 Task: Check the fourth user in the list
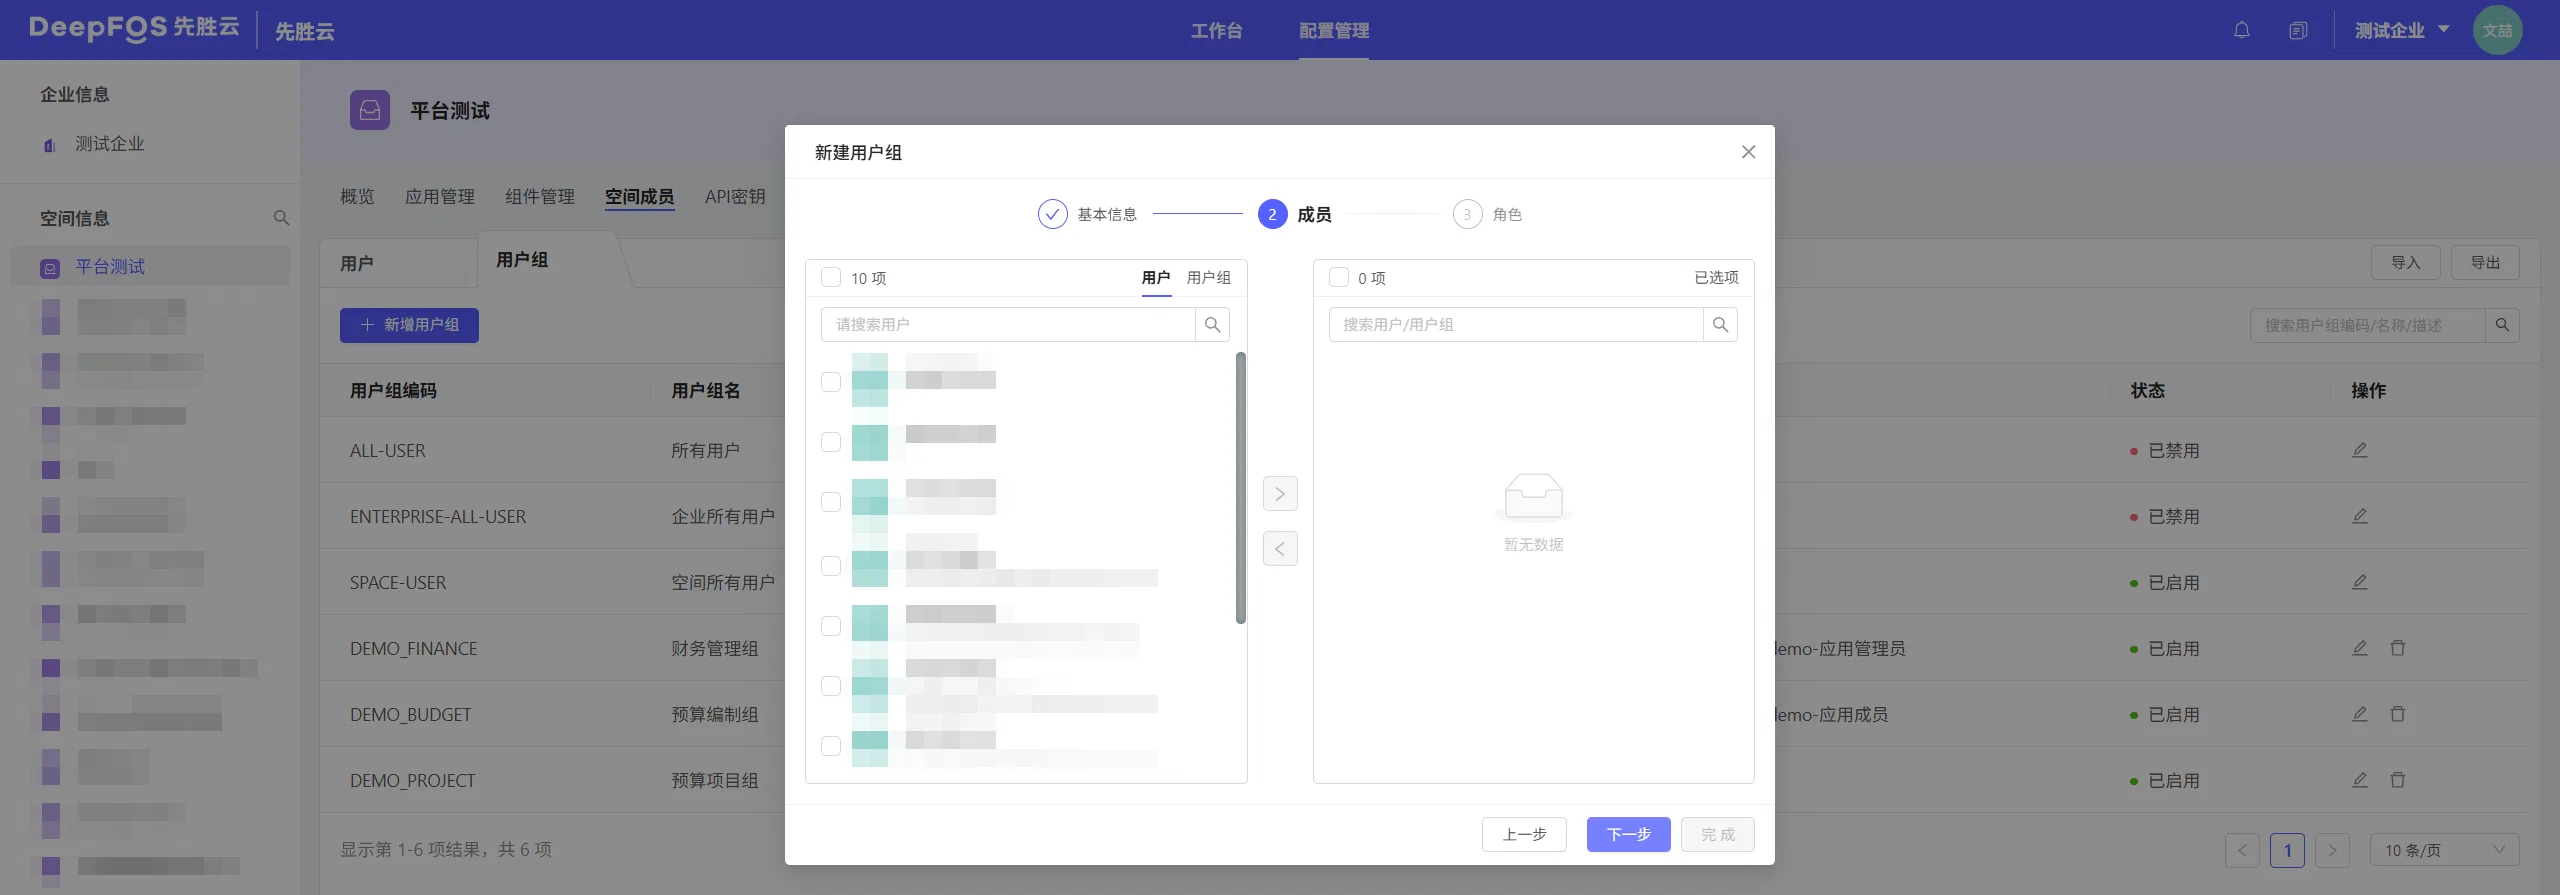pyautogui.click(x=830, y=566)
